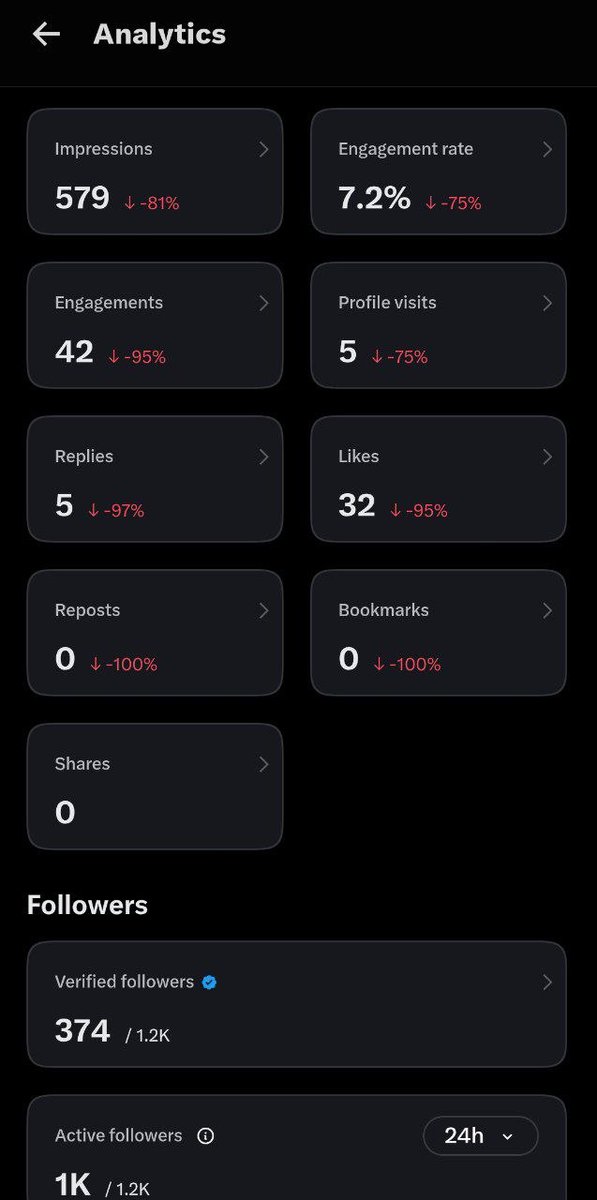Tap the Analytics page title
The width and height of the screenshot is (597, 1200).
(159, 34)
